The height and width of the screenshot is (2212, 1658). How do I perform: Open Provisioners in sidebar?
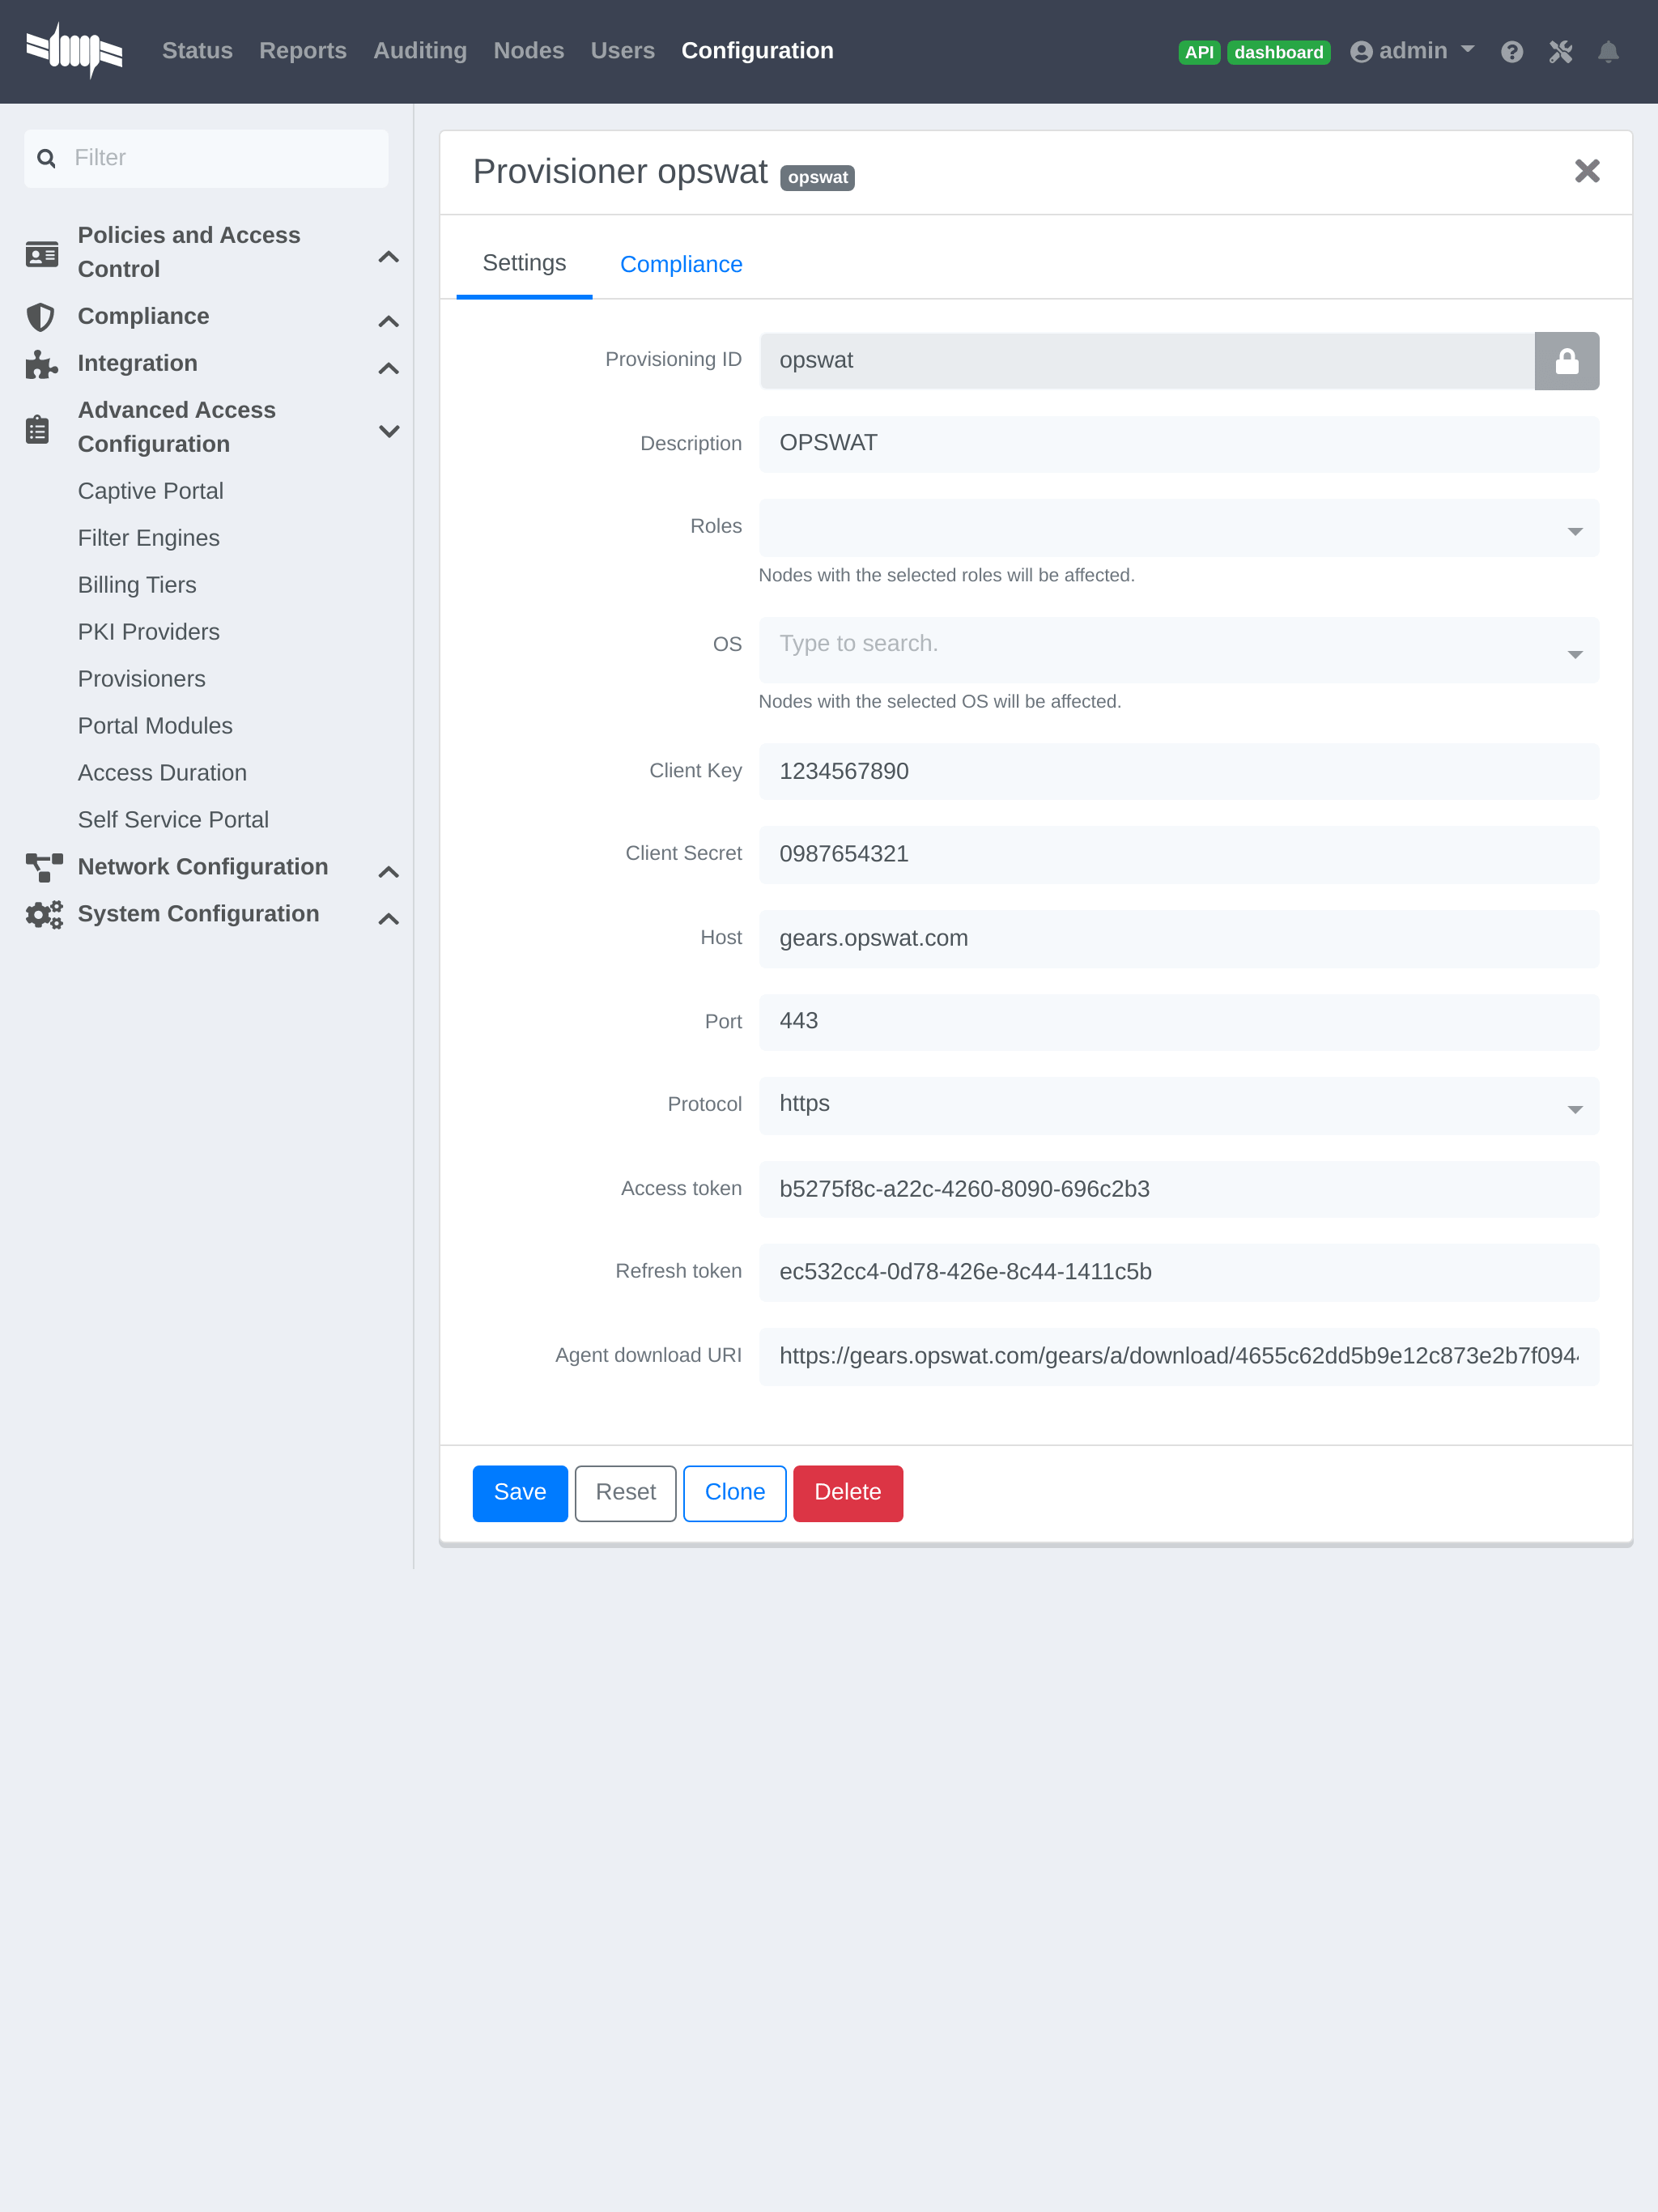(141, 679)
